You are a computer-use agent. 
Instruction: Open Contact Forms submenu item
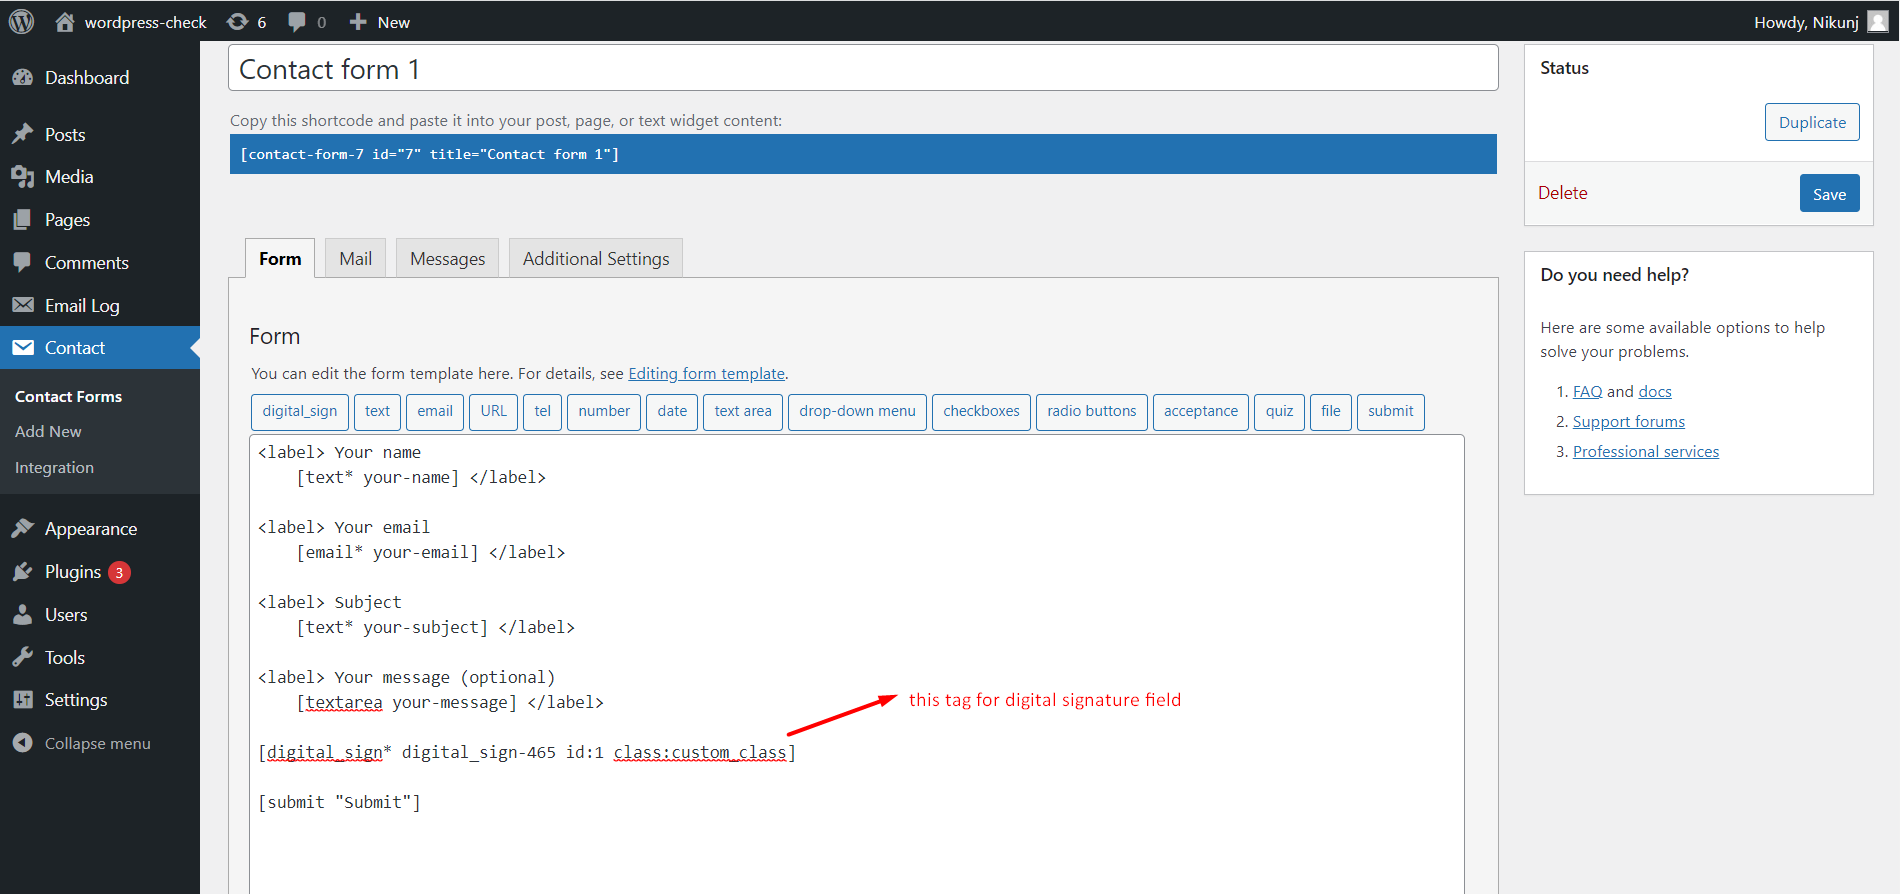coord(68,396)
